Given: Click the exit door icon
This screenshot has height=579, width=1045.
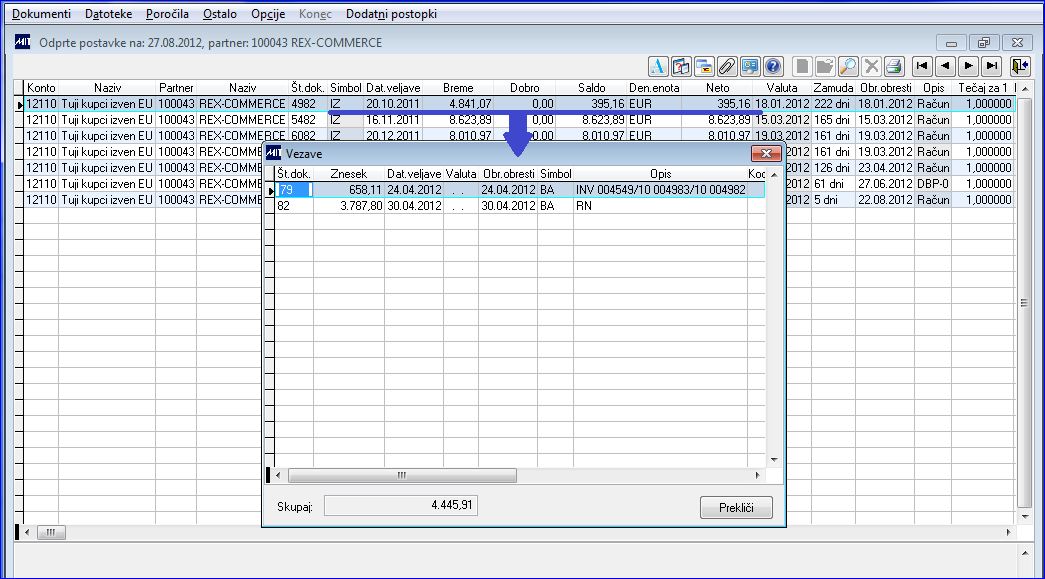Looking at the screenshot, I should tap(1020, 66).
